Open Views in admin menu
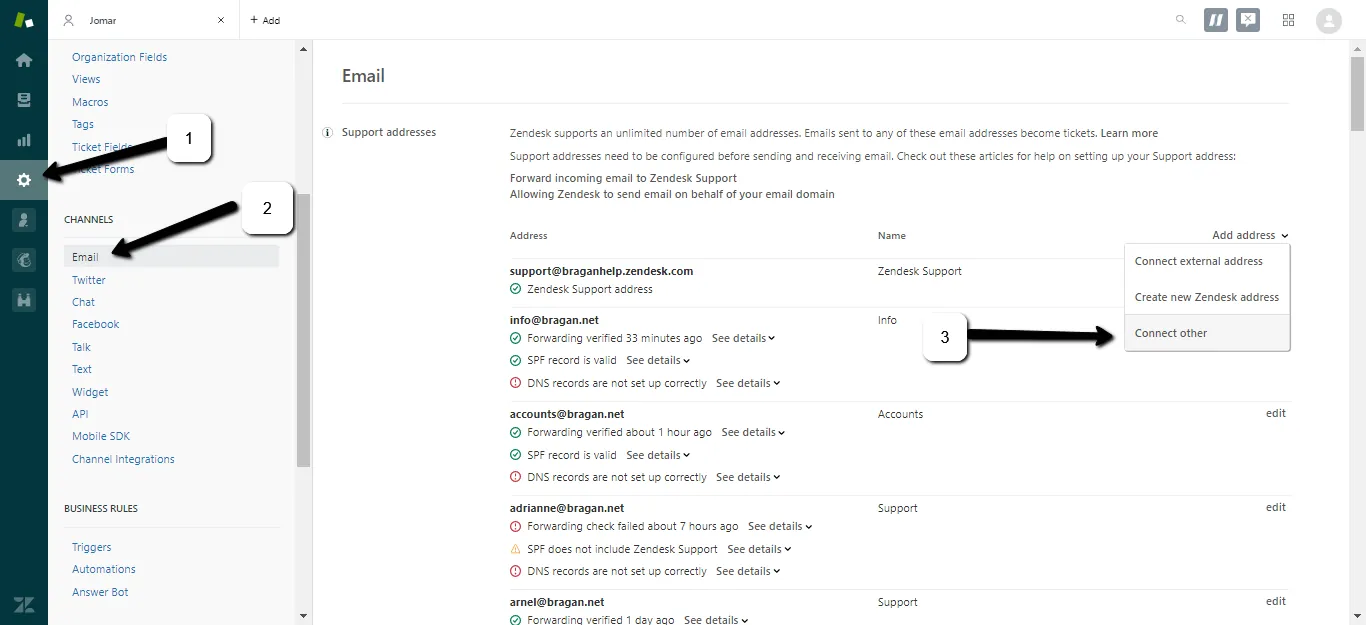 point(86,80)
